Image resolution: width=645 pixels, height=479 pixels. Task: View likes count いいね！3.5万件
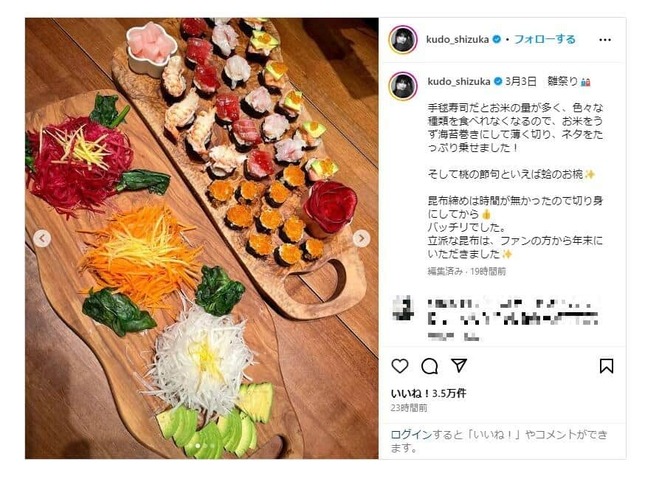pyautogui.click(x=428, y=393)
